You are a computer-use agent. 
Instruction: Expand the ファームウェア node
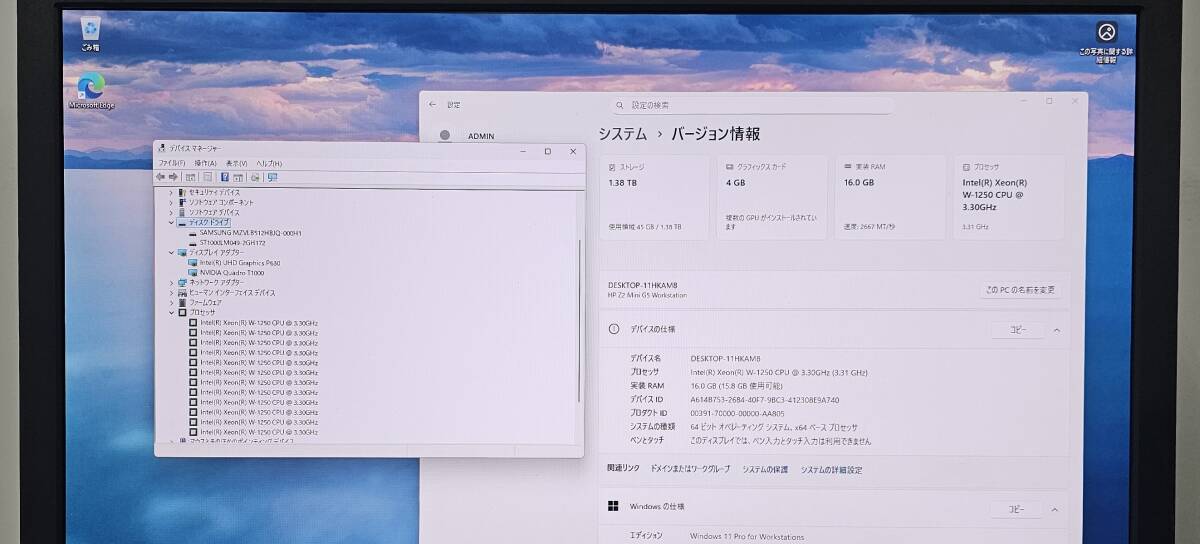pyautogui.click(x=171, y=302)
